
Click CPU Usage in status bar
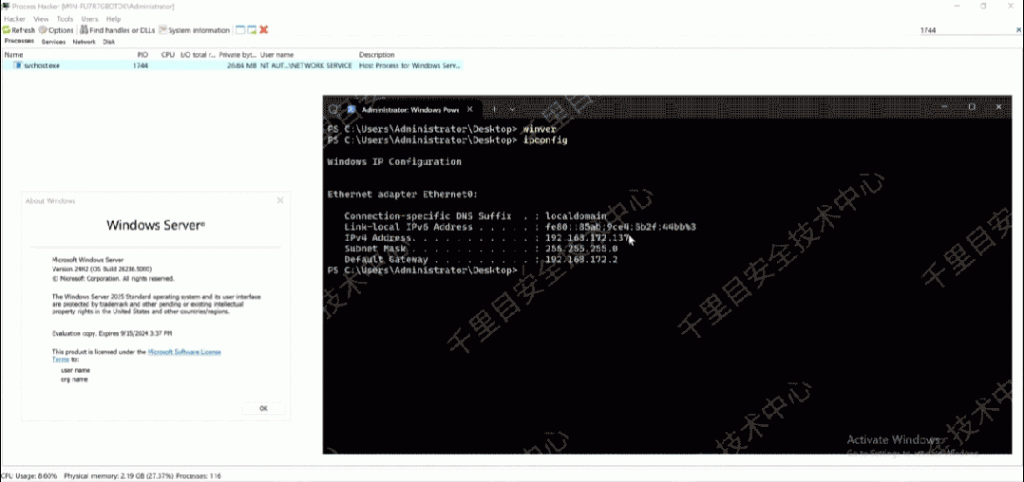coord(29,476)
